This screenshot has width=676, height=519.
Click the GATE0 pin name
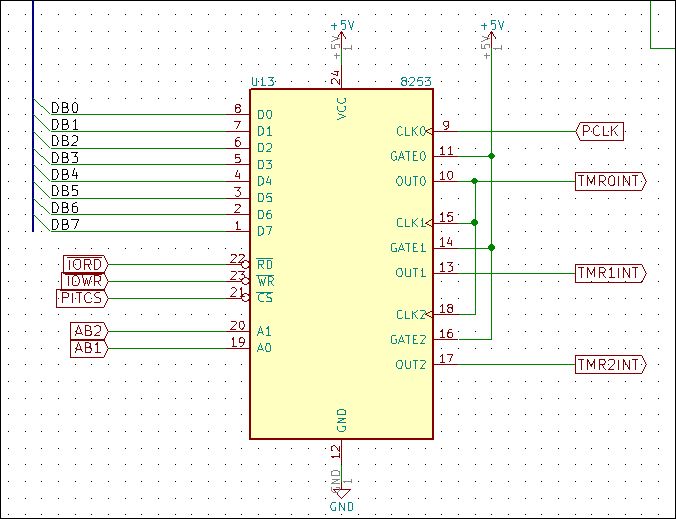(408, 156)
